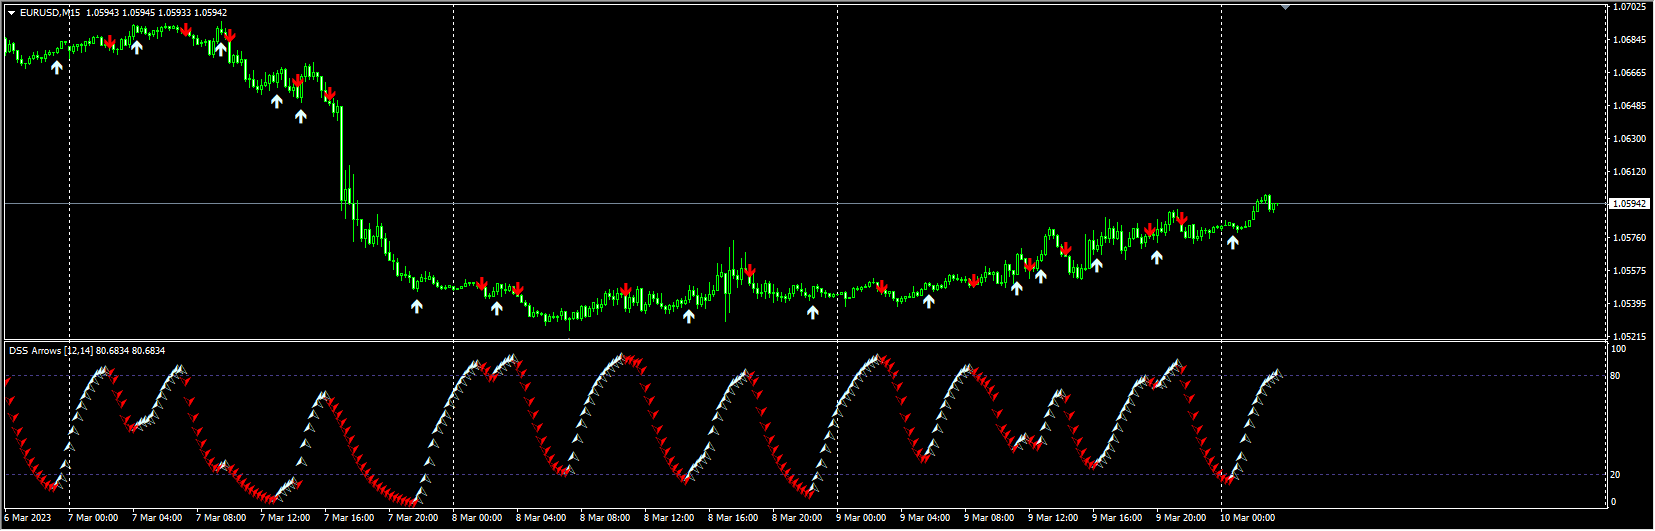This screenshot has height=531, width=1655.
Task: Select the highlighted current price label 1.05942
Action: 1629,204
